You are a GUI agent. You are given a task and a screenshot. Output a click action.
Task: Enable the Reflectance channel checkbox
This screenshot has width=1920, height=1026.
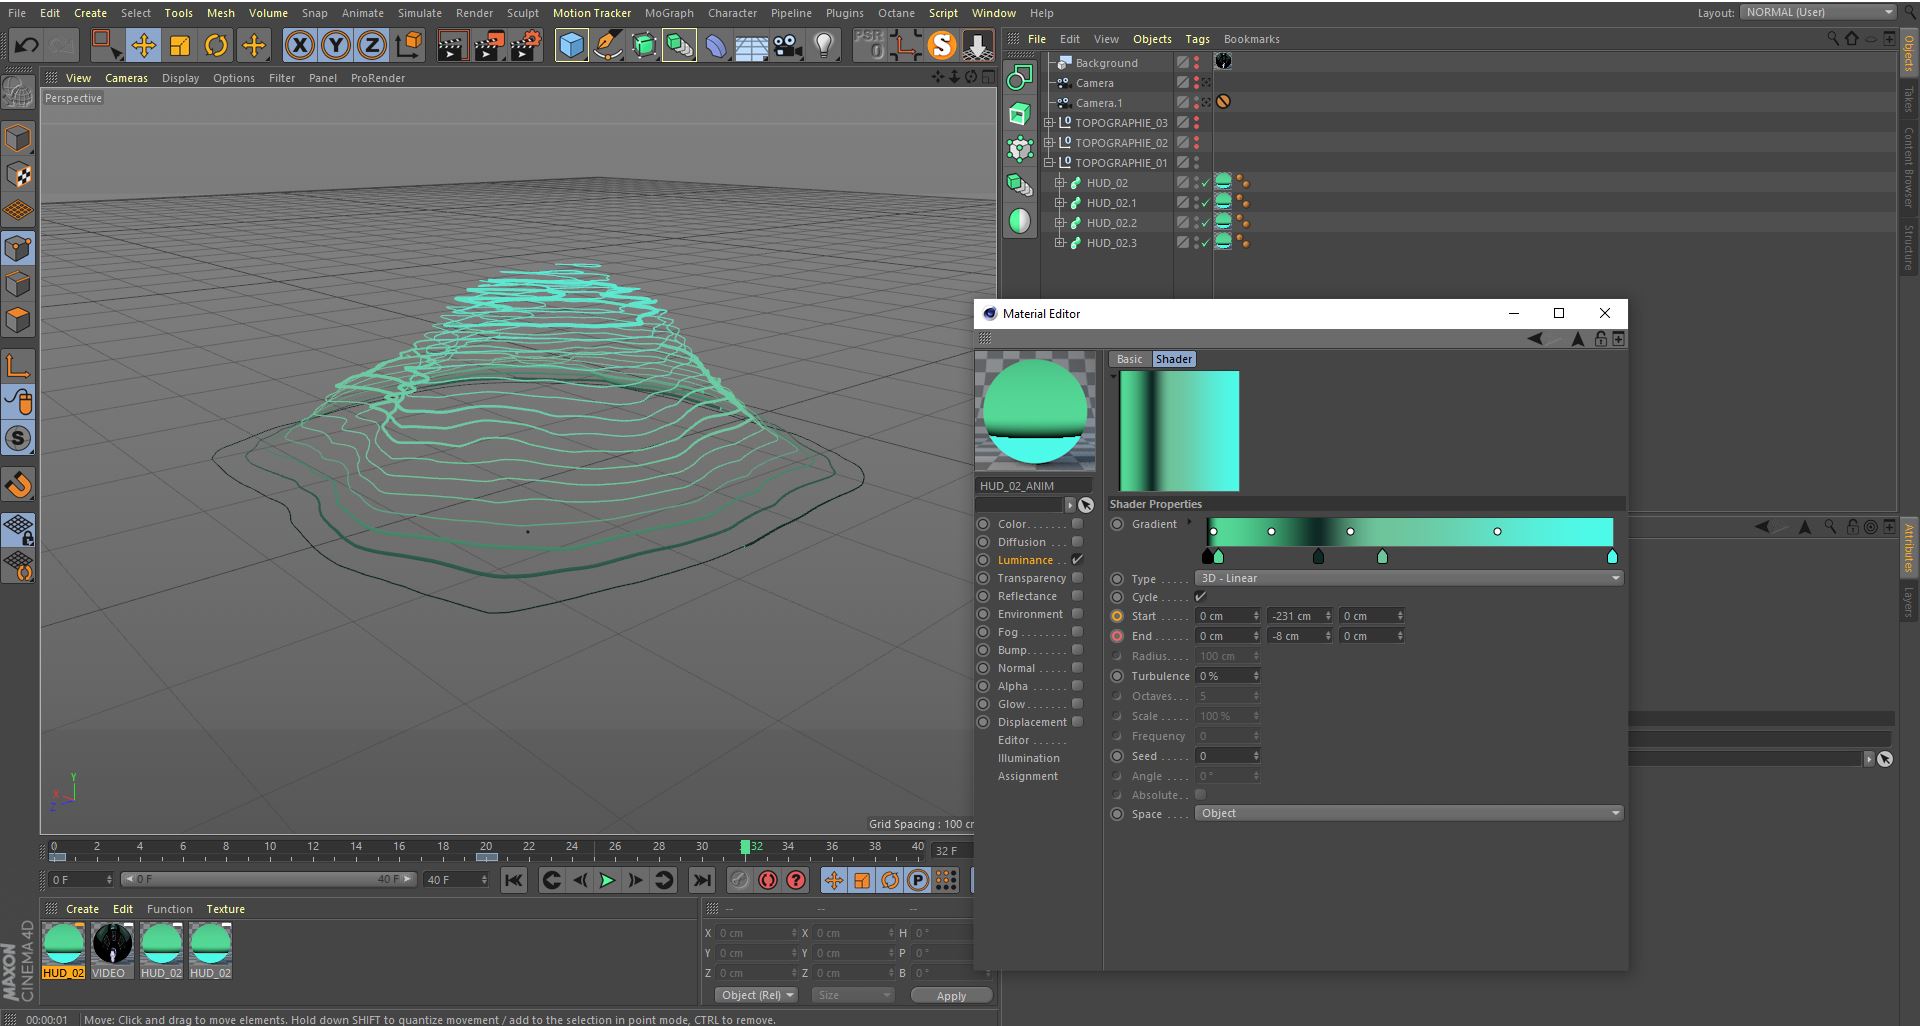(x=1077, y=596)
